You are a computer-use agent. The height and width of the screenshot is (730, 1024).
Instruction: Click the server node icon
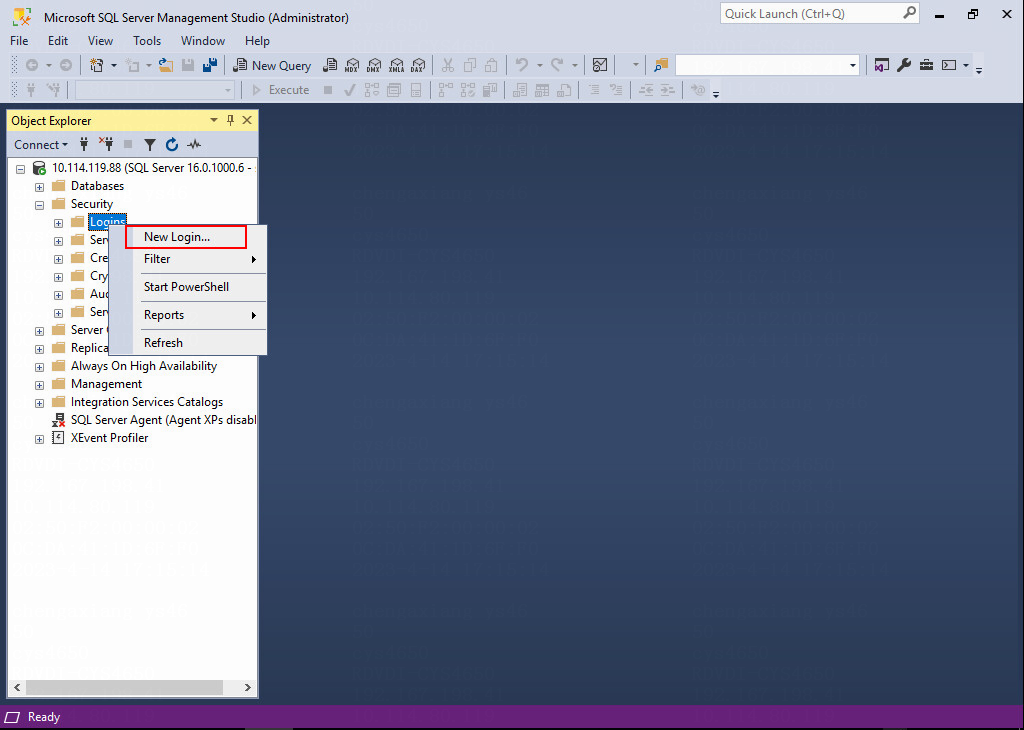point(39,168)
